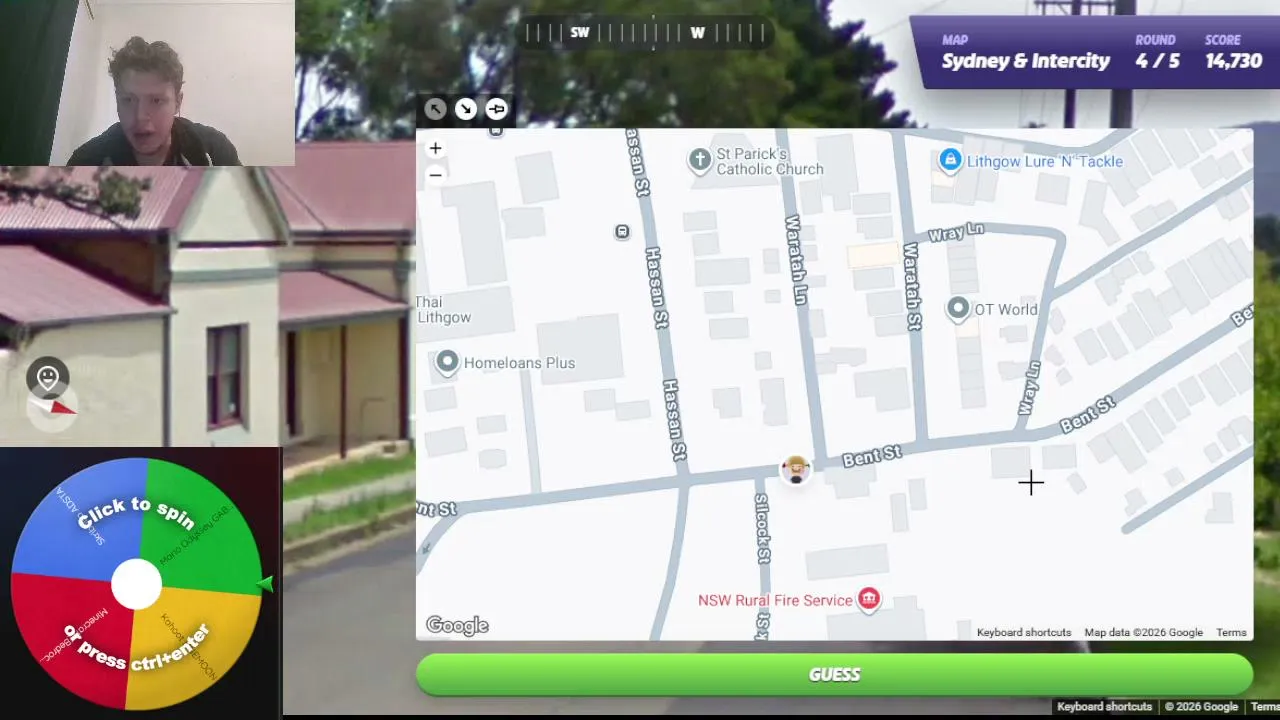Click the player guess pin on Bent St
The width and height of the screenshot is (1280, 720).
click(796, 469)
